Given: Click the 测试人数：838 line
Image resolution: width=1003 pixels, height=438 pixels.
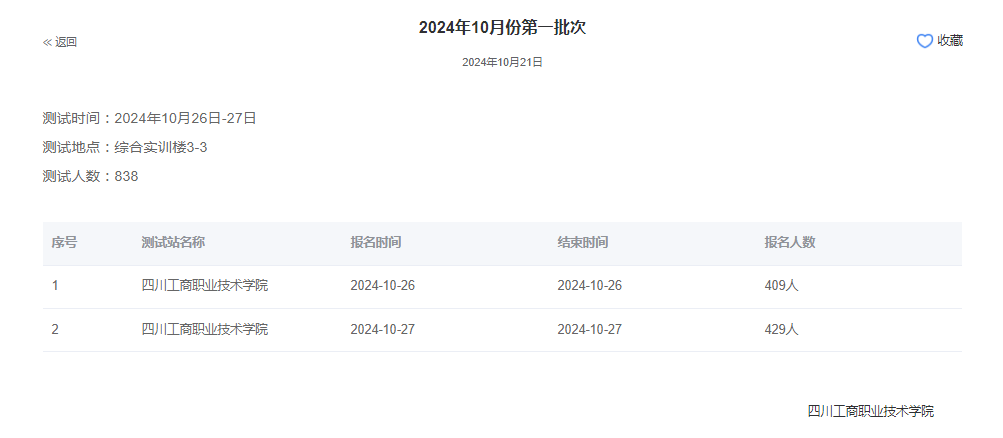Looking at the screenshot, I should point(90,176).
